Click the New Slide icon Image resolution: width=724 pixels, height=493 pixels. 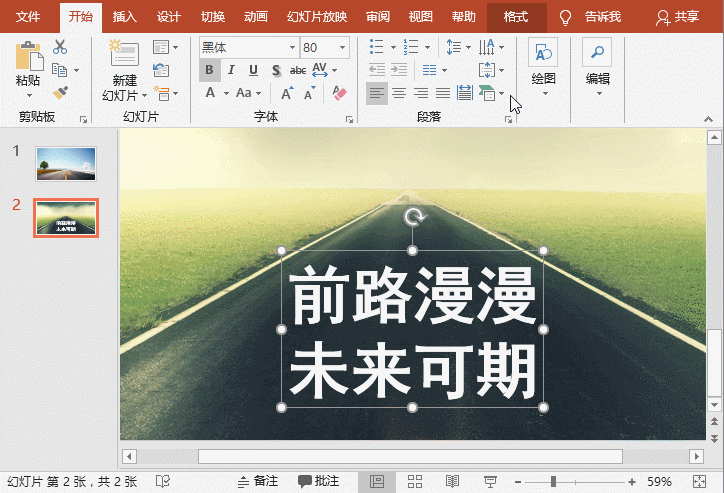[124, 52]
